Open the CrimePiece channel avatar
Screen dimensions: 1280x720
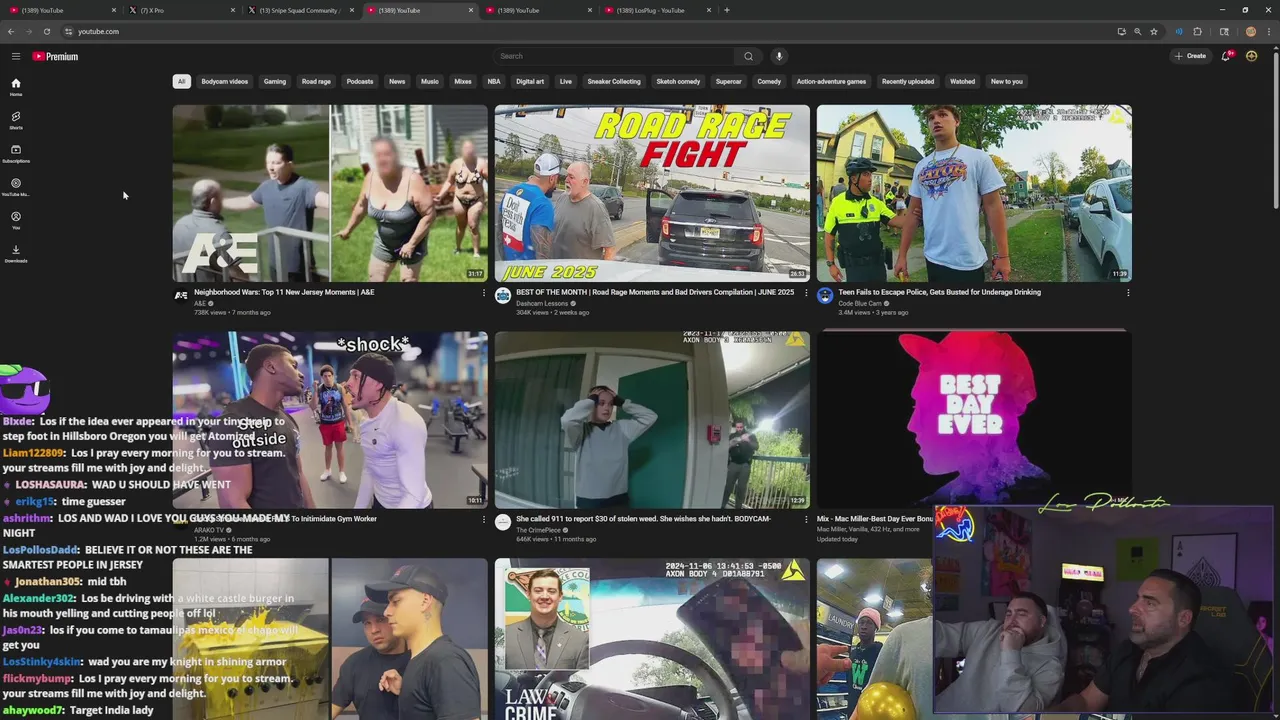[x=503, y=522]
